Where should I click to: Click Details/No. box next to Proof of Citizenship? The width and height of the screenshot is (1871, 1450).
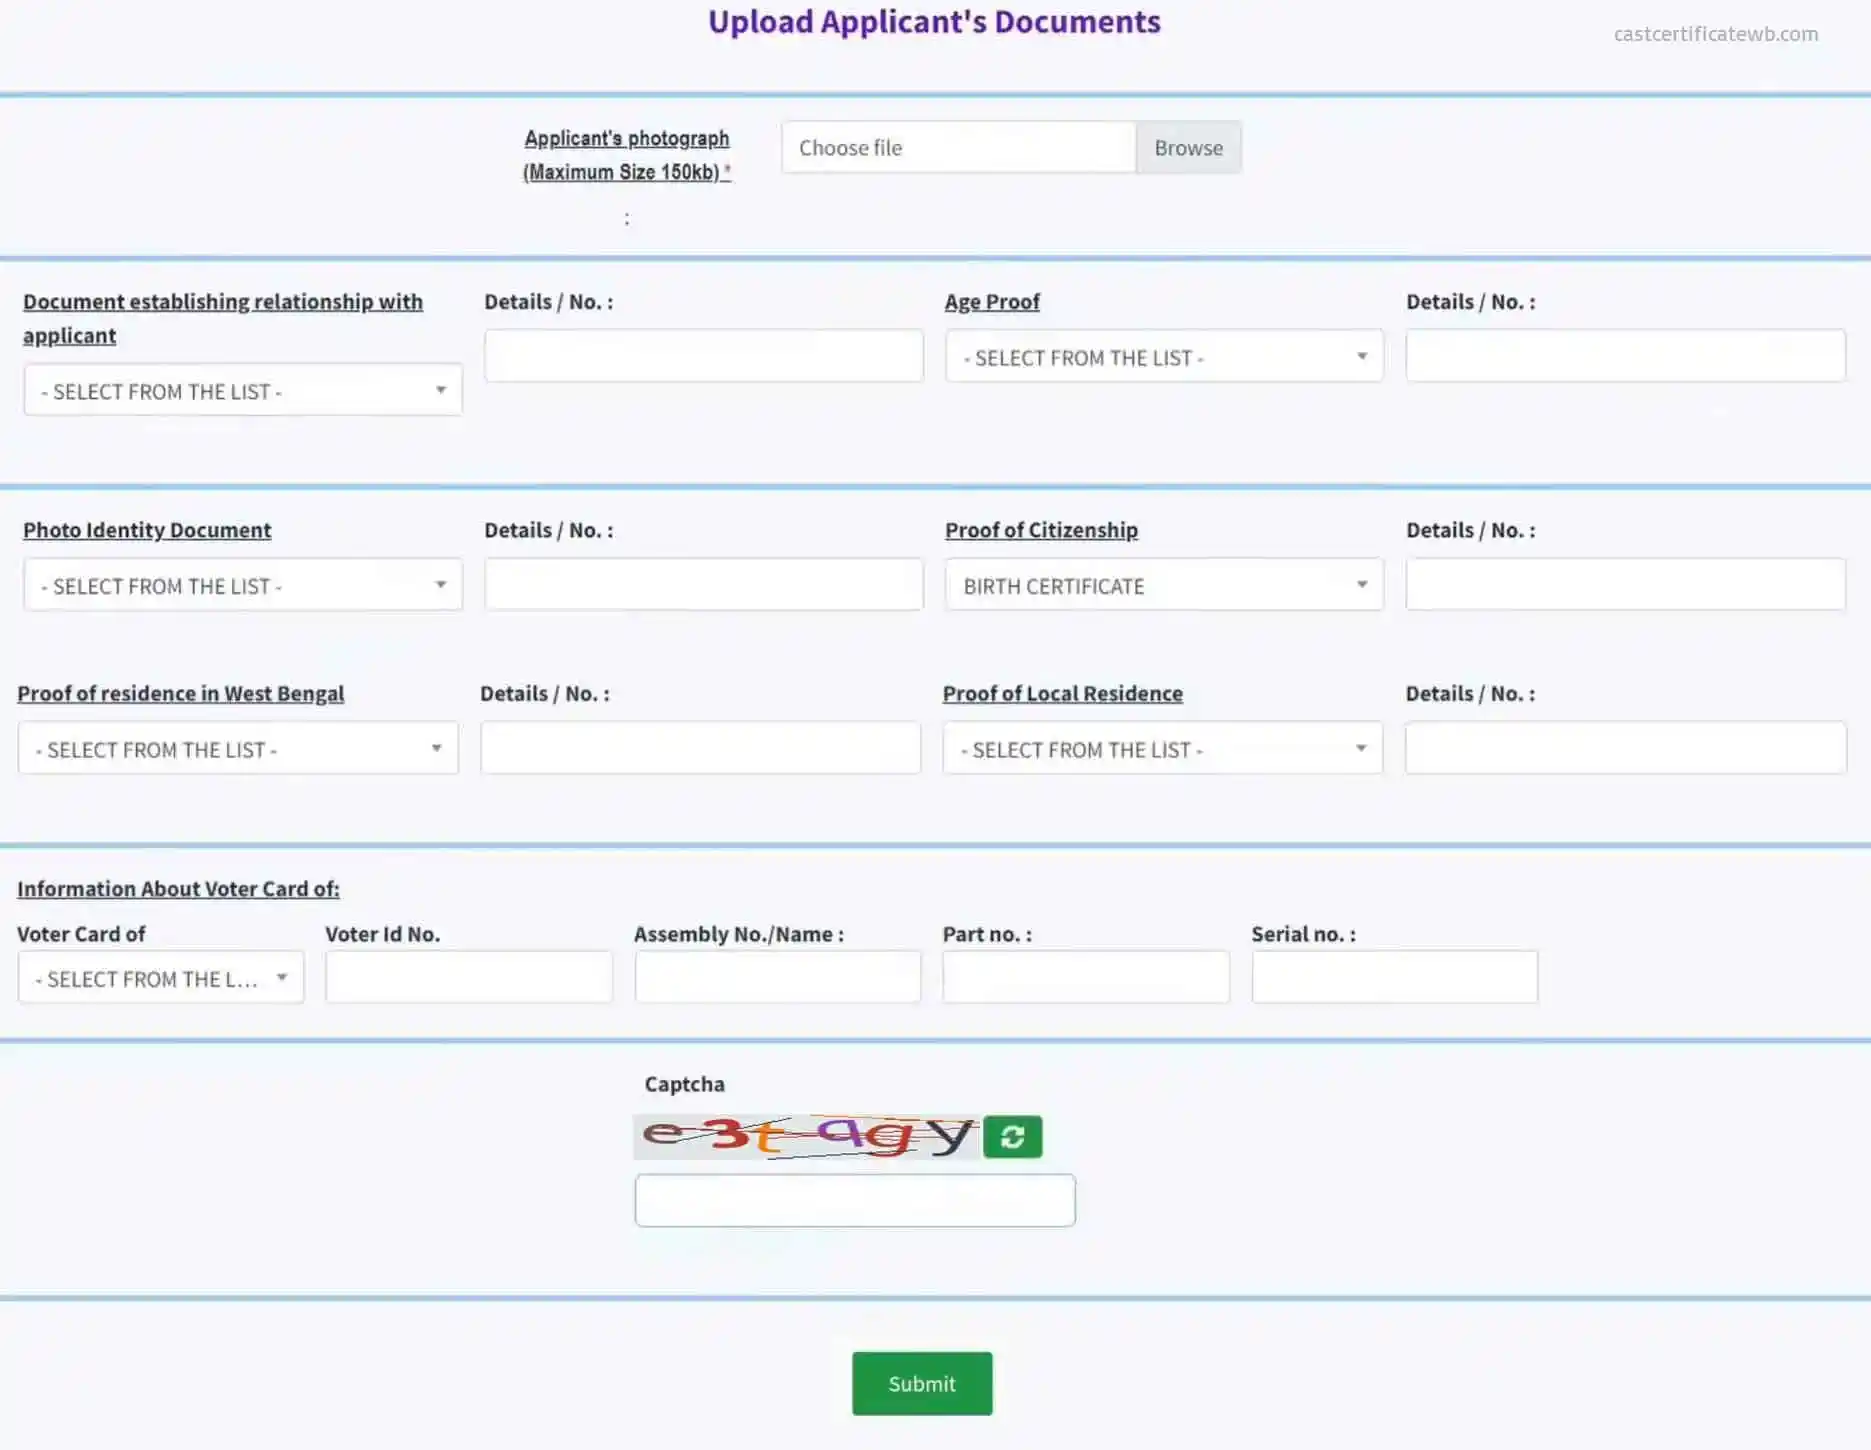point(1624,583)
